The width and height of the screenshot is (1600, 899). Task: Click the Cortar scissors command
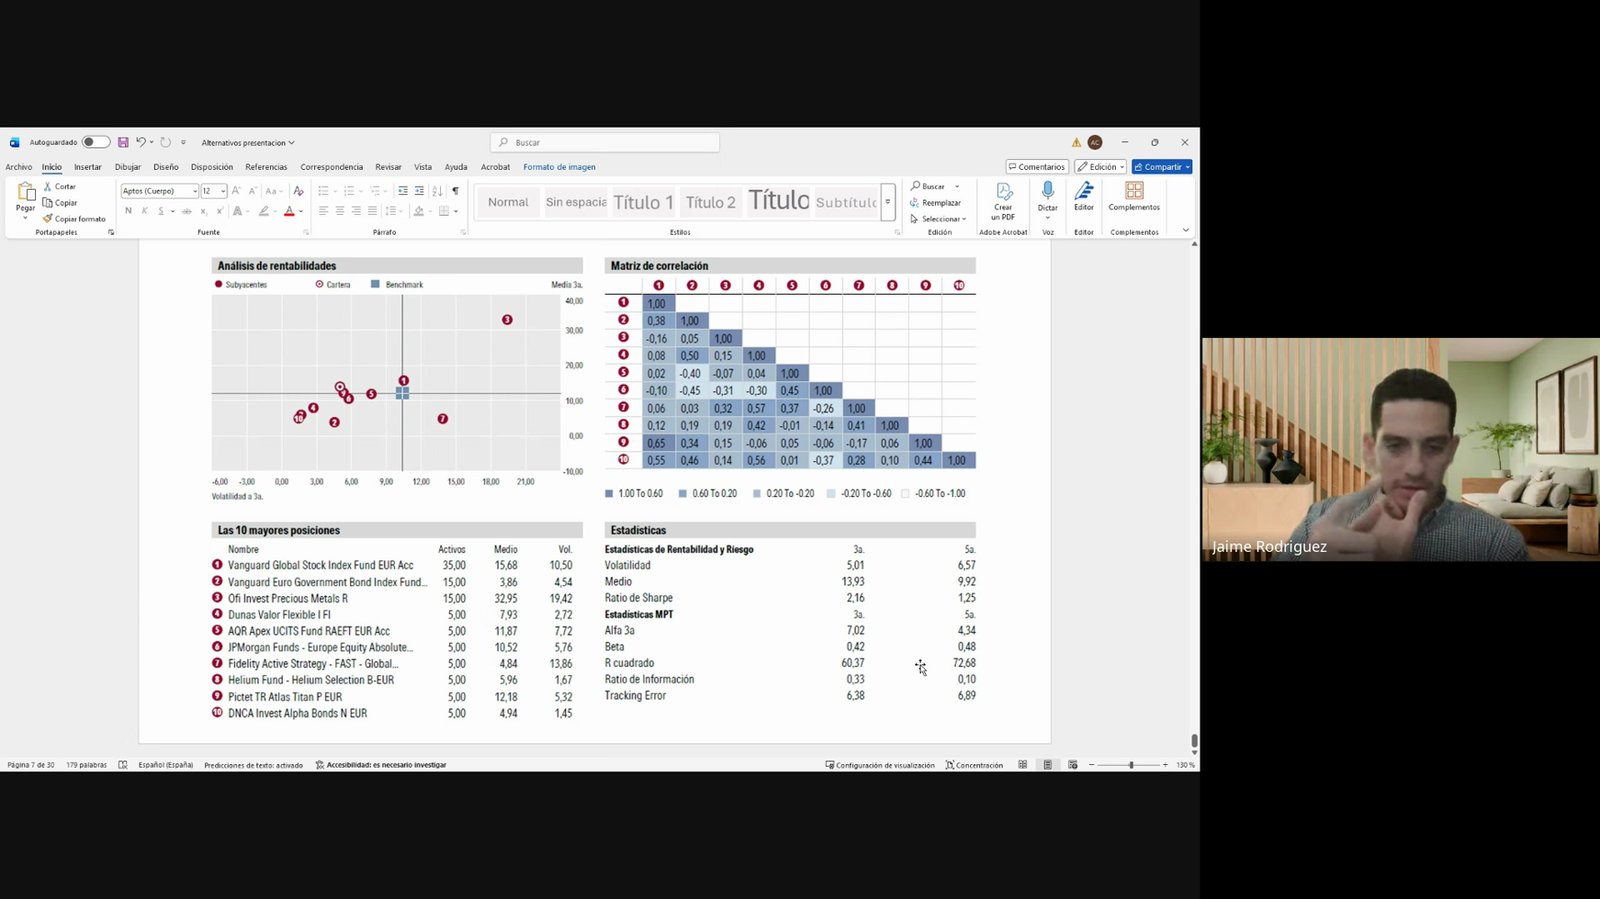point(59,187)
